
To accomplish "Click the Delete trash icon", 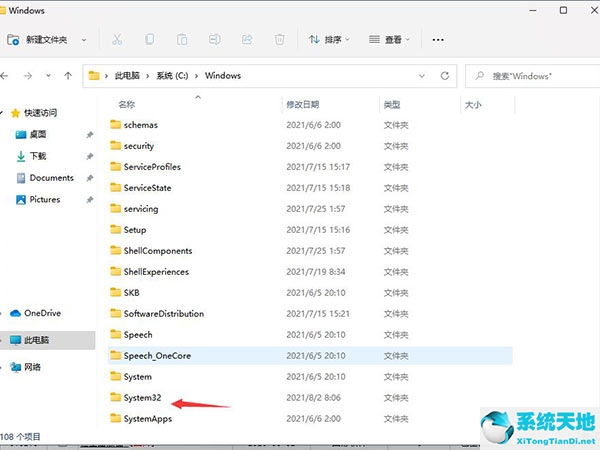I will click(x=280, y=39).
